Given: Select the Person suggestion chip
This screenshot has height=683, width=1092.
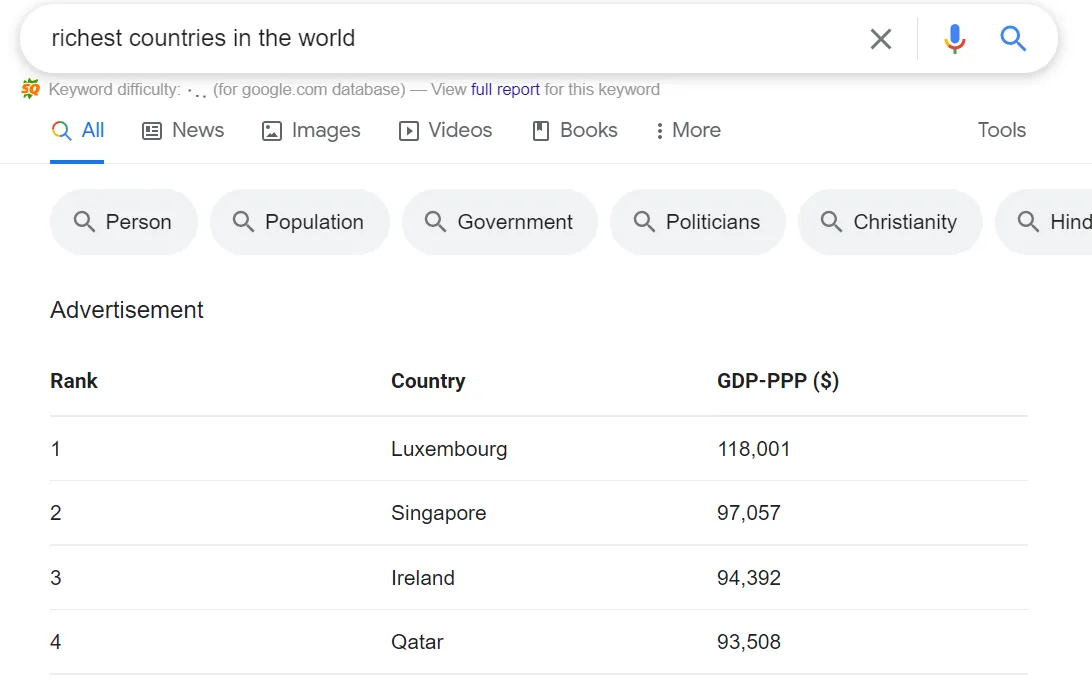Looking at the screenshot, I should pos(124,222).
